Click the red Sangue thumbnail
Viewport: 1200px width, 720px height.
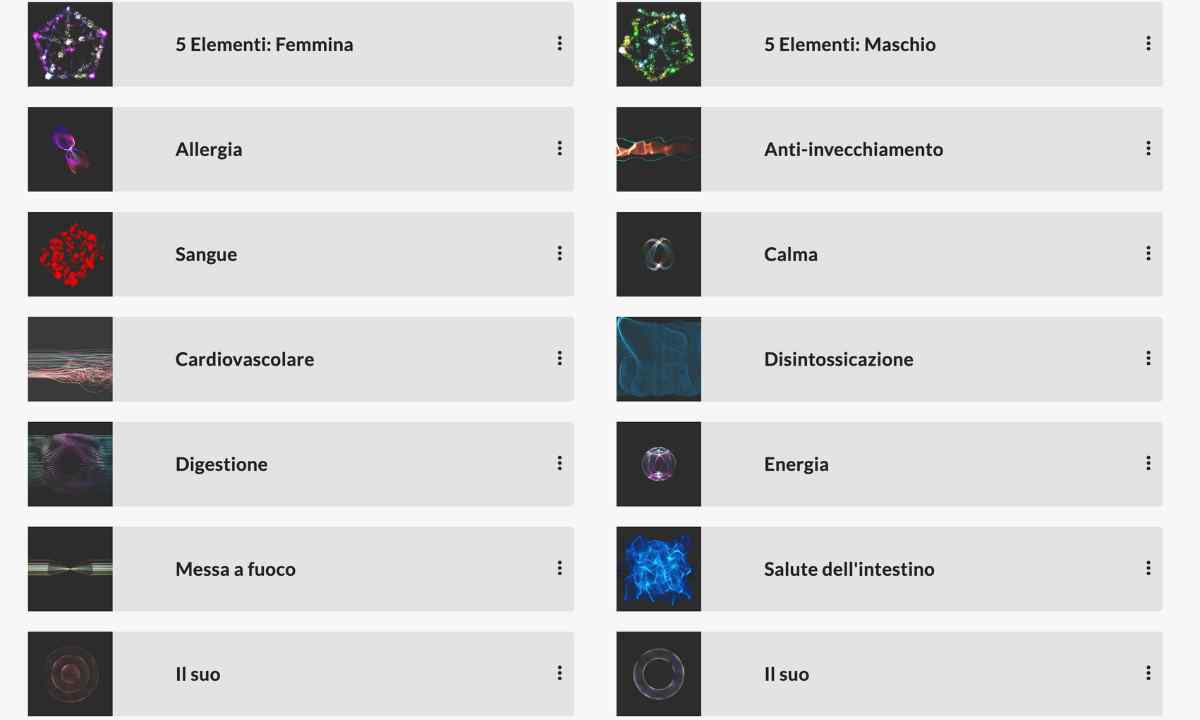(x=70, y=254)
